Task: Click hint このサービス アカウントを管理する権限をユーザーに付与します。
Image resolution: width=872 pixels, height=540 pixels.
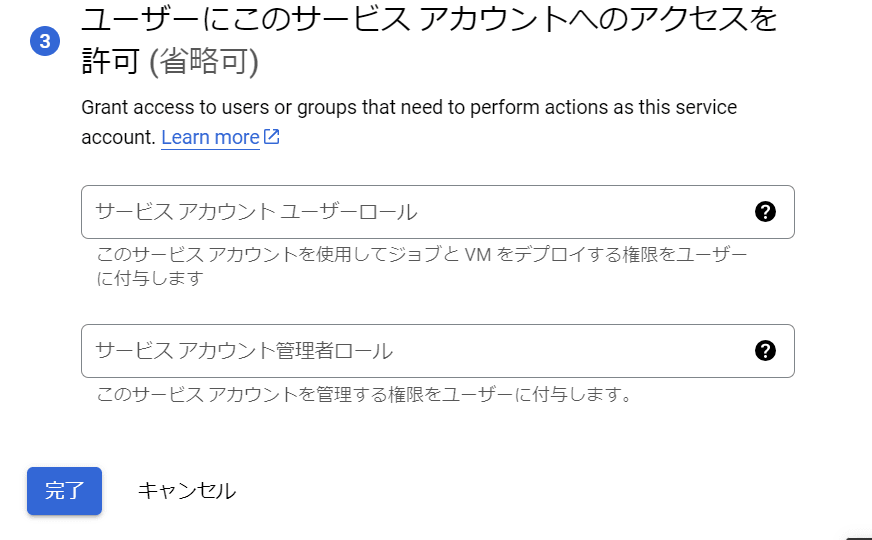Action: [x=365, y=394]
